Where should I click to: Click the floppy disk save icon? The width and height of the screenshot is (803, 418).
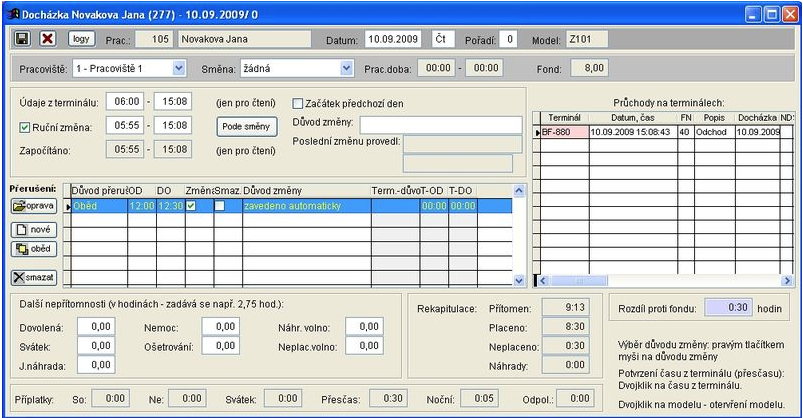(22, 38)
